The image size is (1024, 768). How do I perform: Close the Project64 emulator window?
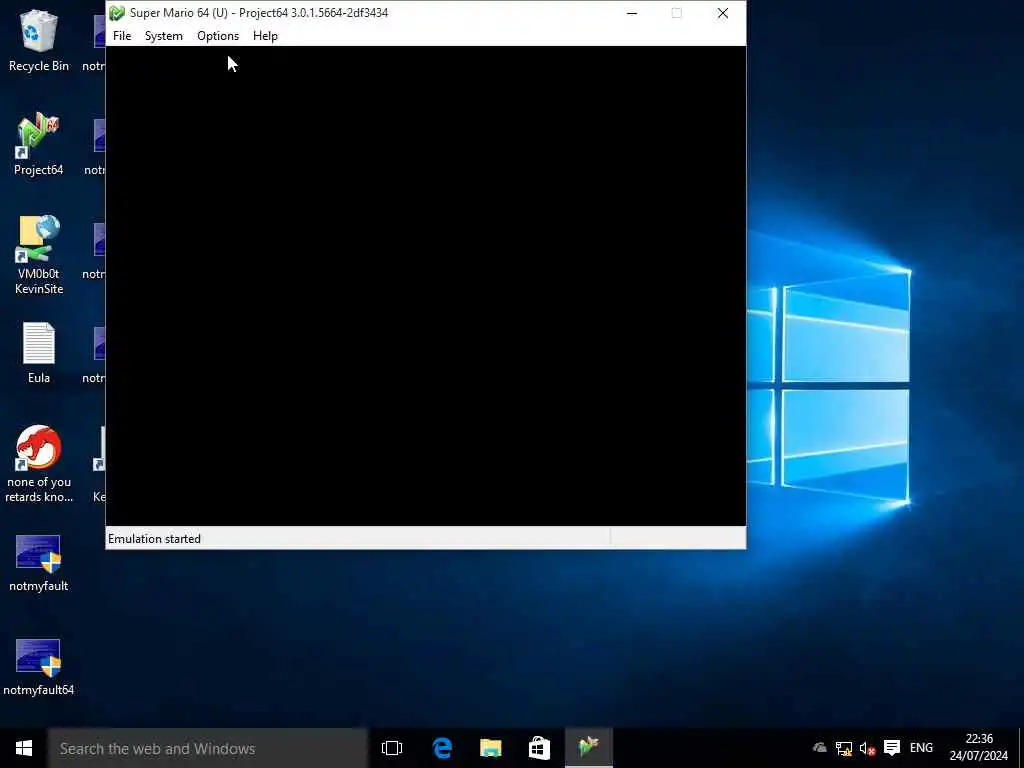(723, 13)
